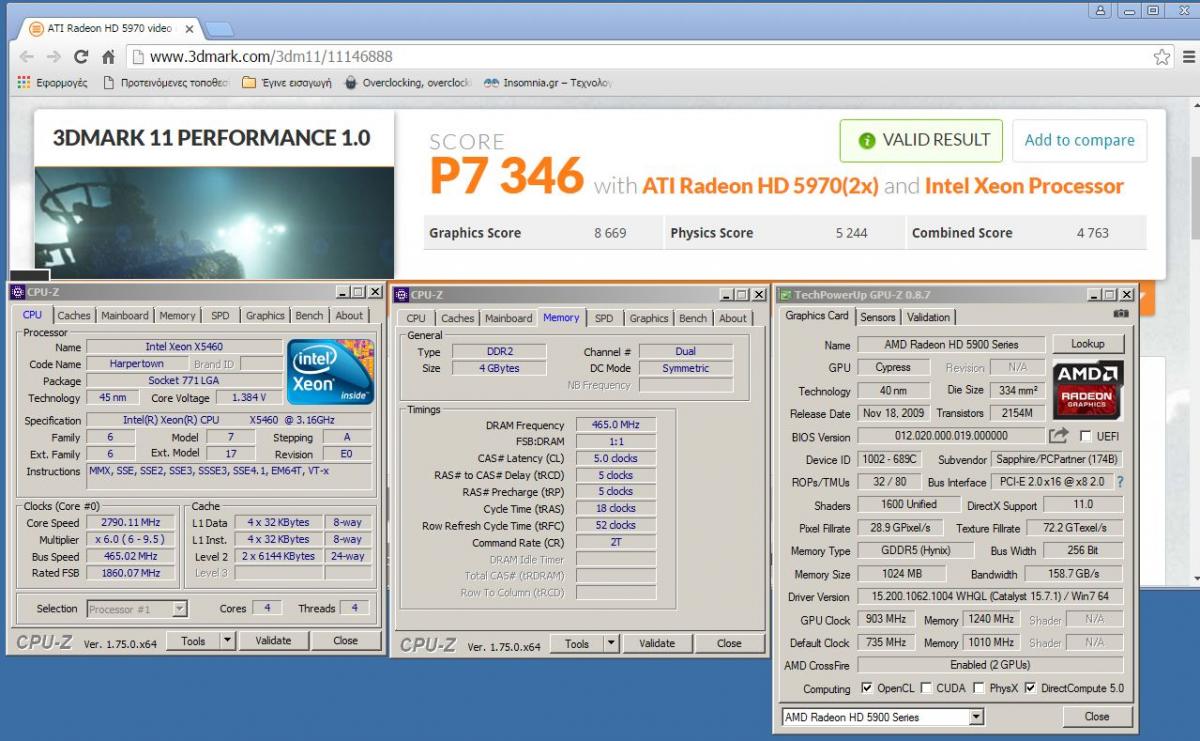This screenshot has height=741, width=1200.
Task: Click the Chrome back arrow
Action: (x=27, y=57)
